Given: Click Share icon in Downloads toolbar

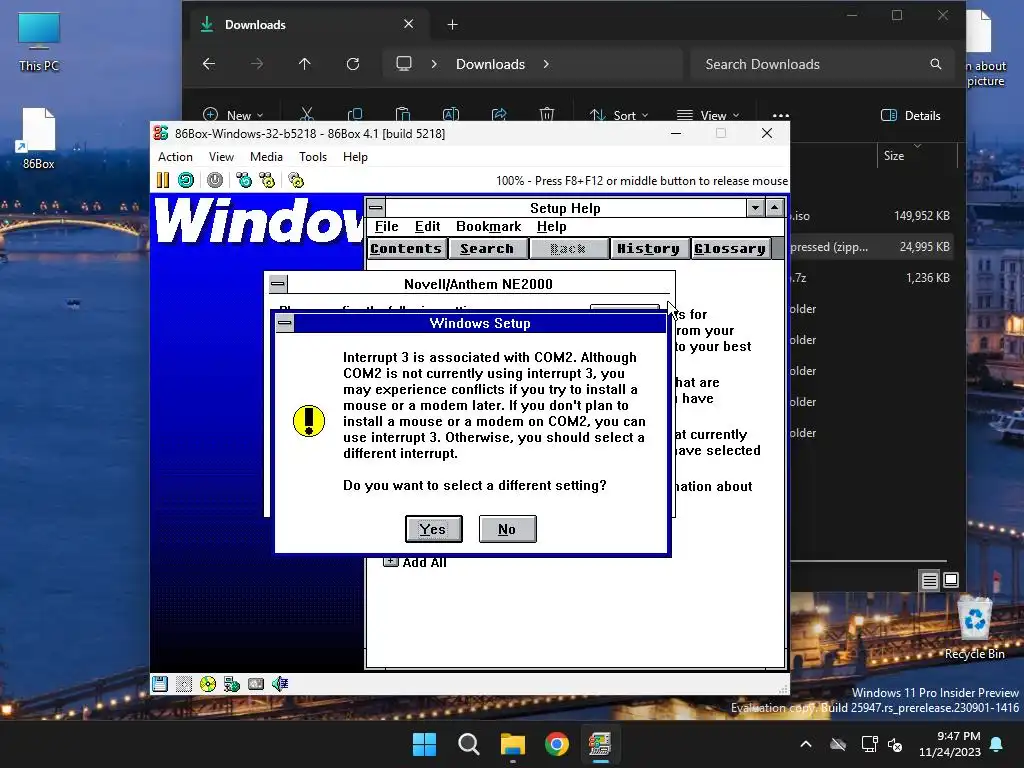Looking at the screenshot, I should point(499,115).
